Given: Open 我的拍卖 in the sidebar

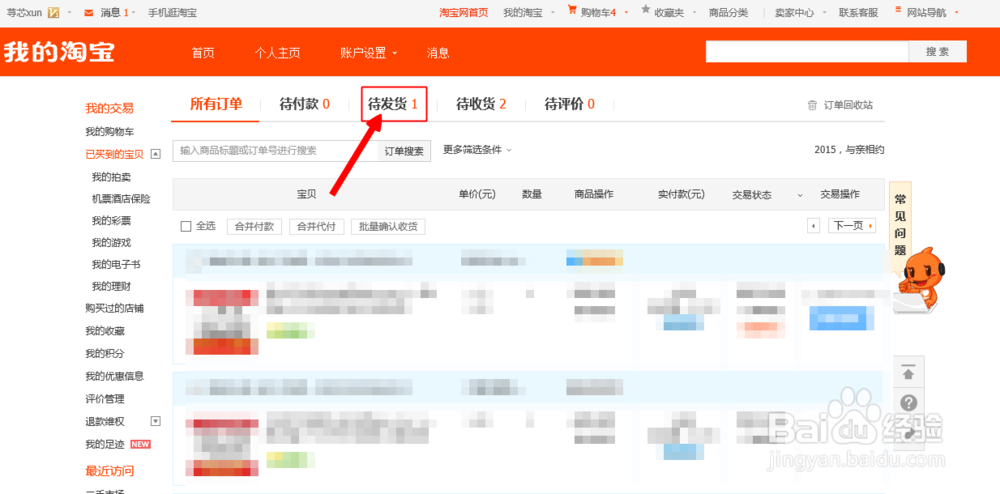Looking at the screenshot, I should tap(112, 177).
